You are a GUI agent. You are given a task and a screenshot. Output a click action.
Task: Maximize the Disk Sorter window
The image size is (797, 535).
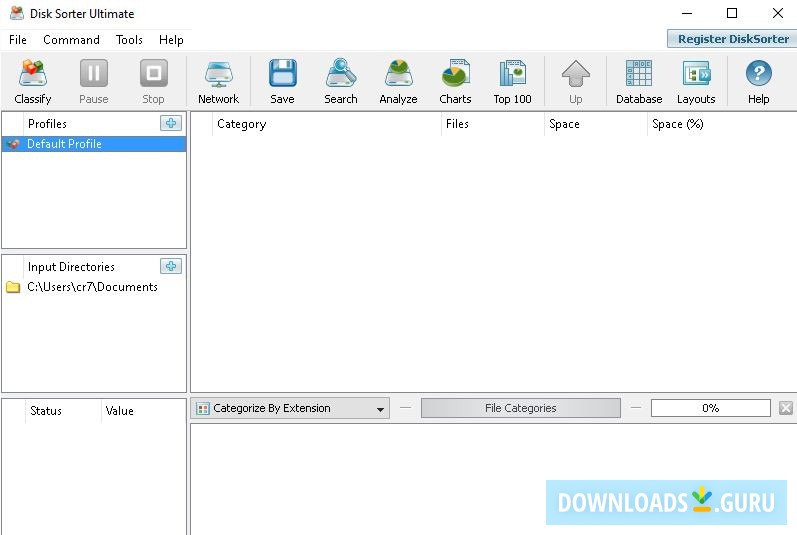pos(732,13)
